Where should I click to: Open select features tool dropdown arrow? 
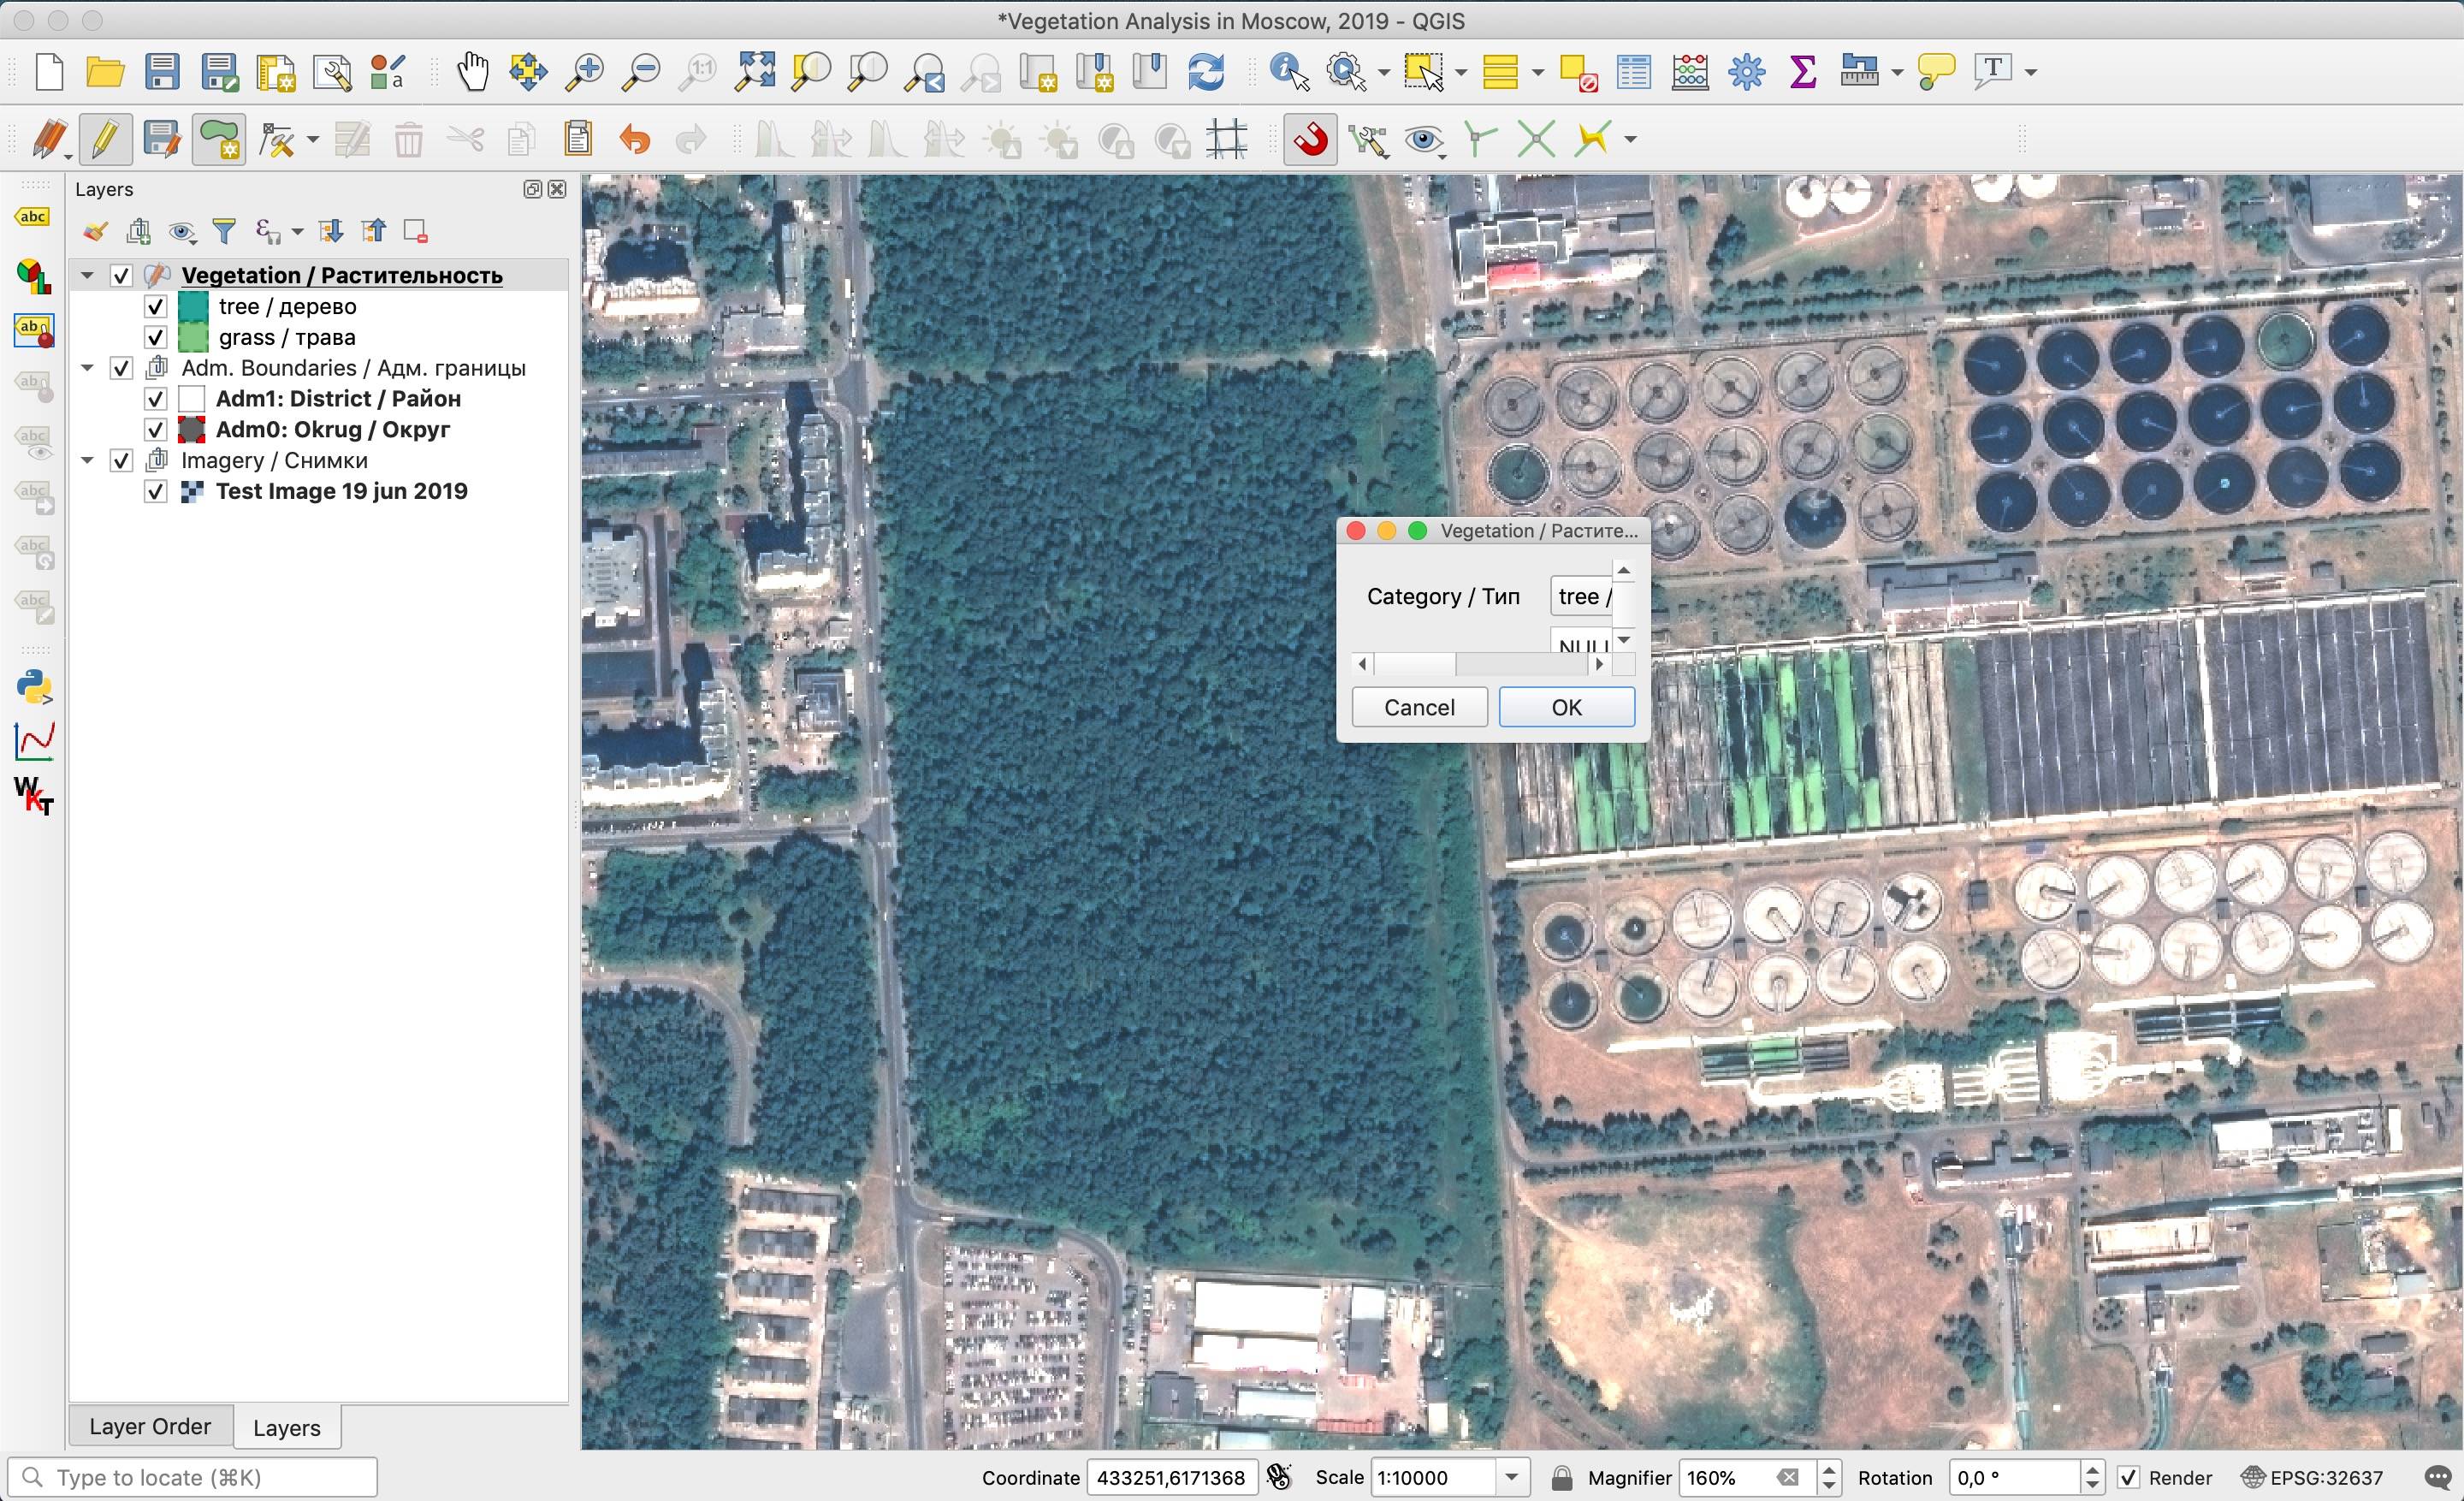coord(1461,72)
